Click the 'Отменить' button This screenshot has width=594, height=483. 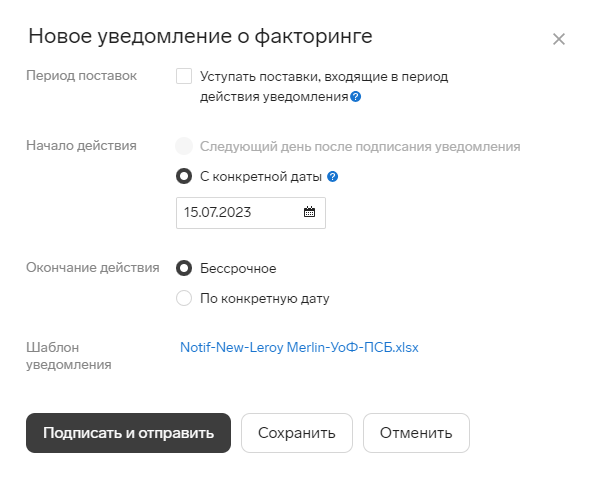[x=416, y=433]
